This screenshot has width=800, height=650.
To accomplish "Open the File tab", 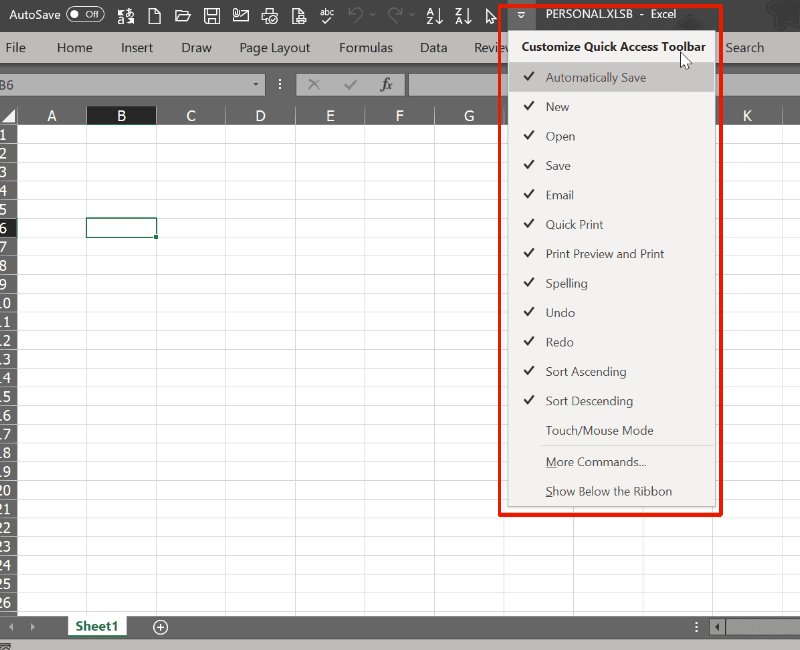I will pyautogui.click(x=16, y=47).
